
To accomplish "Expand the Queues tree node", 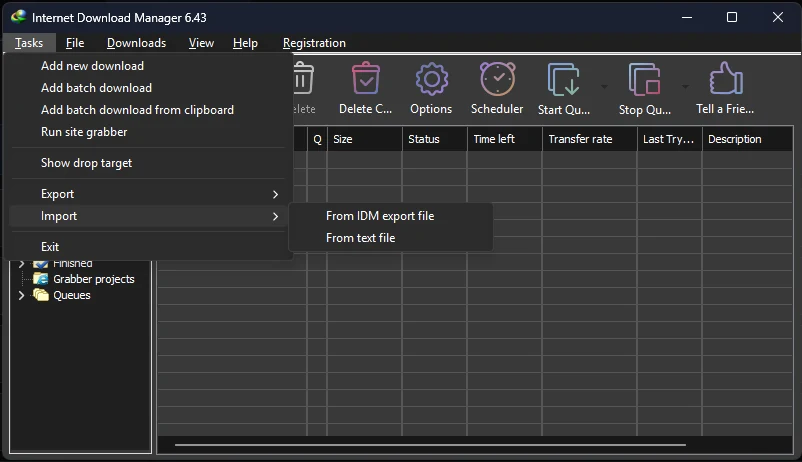I will click(21, 295).
